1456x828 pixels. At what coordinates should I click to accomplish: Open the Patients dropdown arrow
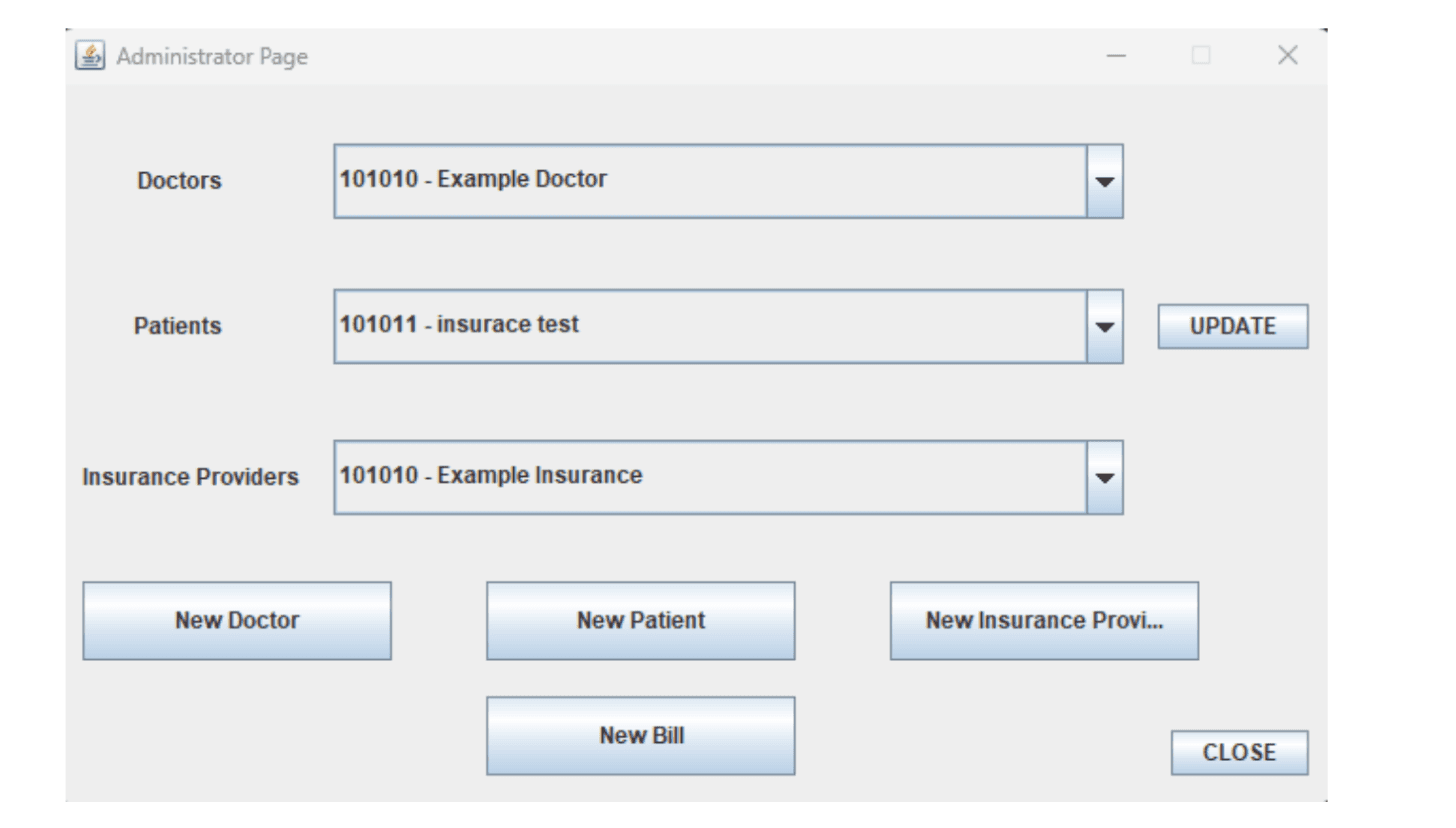(x=1104, y=327)
